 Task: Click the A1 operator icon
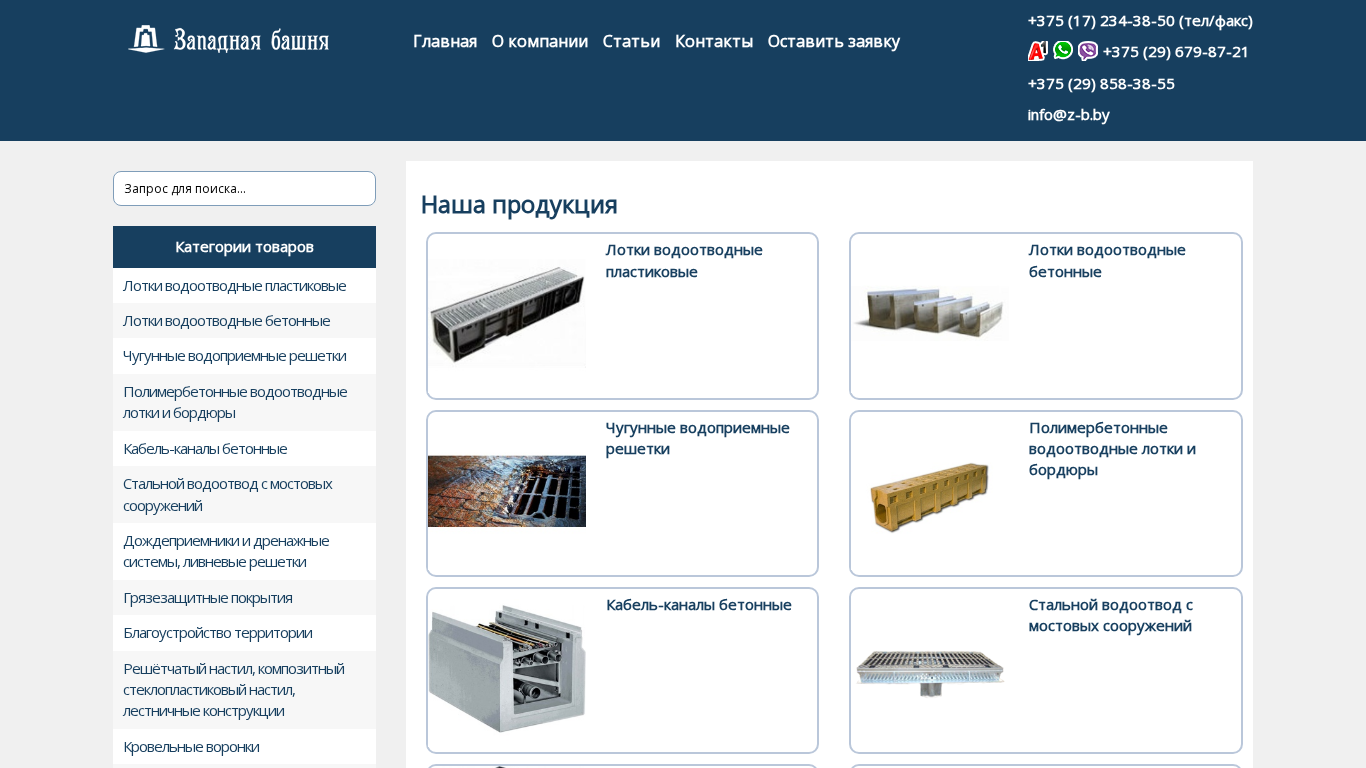[1037, 51]
